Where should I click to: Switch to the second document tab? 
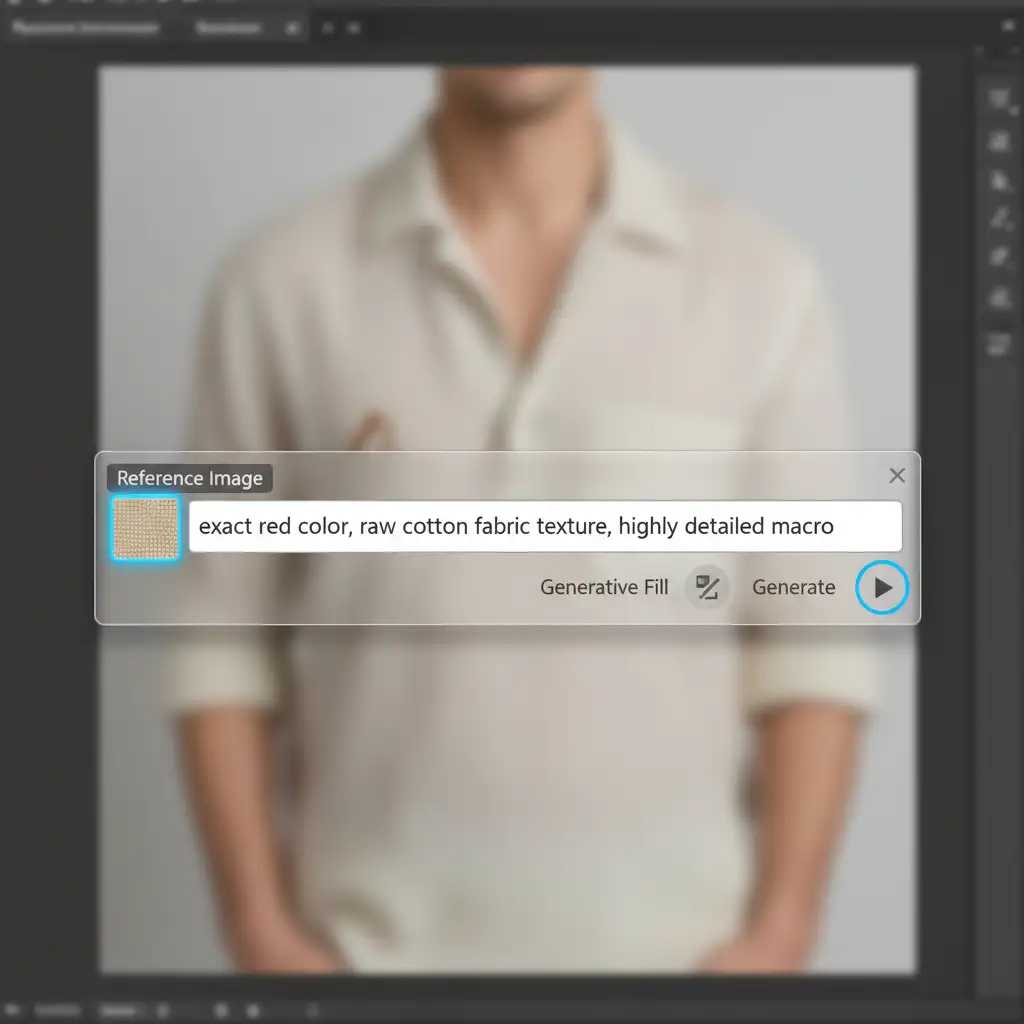230,28
